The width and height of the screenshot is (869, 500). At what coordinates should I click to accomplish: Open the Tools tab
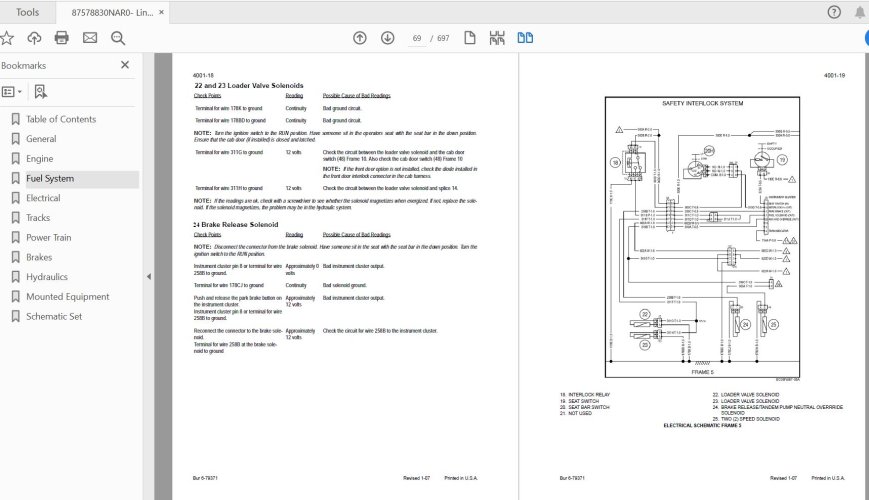[x=28, y=12]
